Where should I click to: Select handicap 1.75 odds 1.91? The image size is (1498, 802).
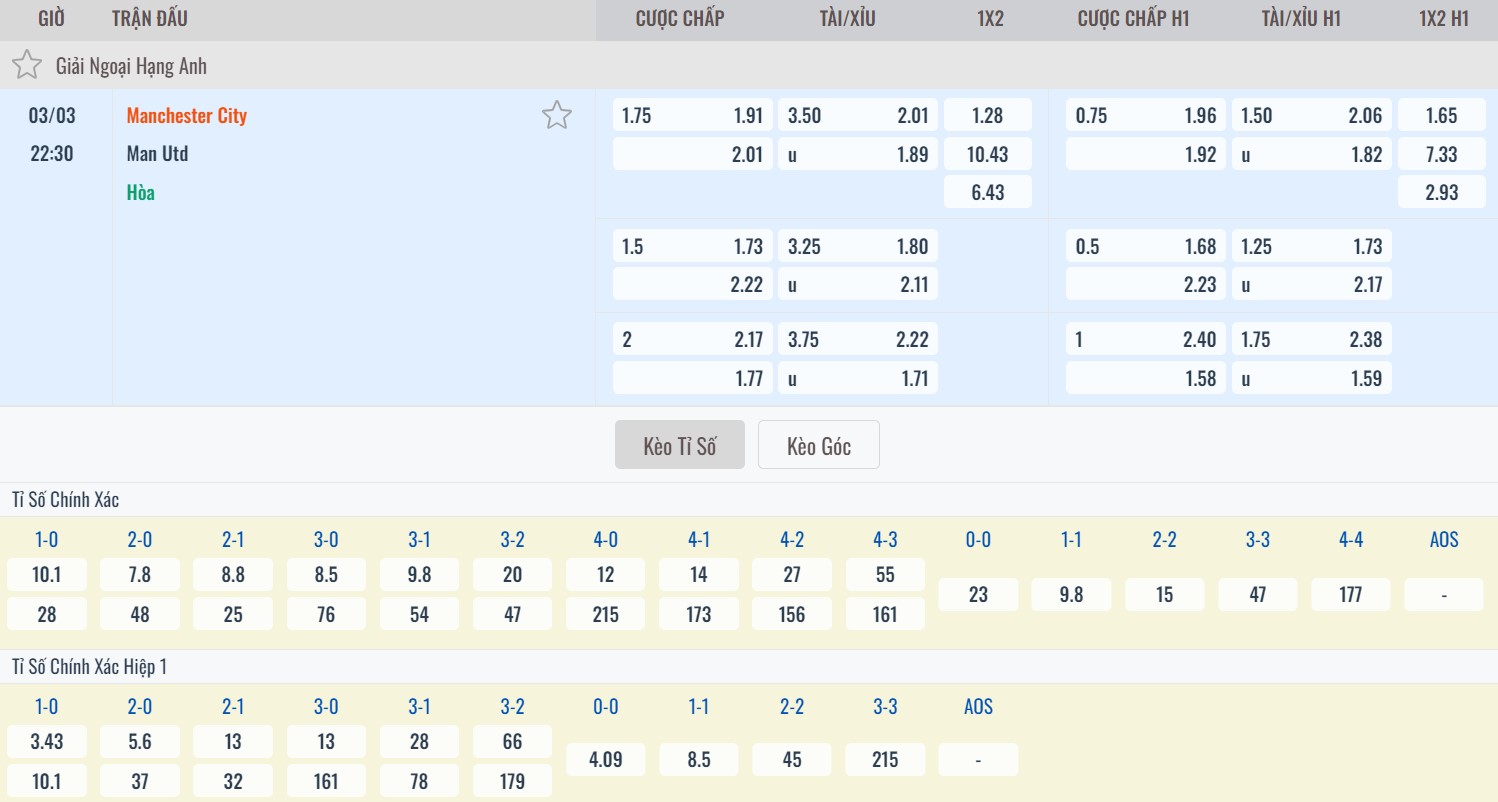pyautogui.click(x=692, y=116)
